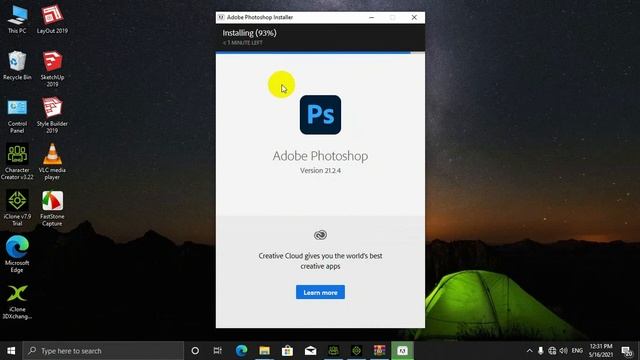The height and width of the screenshot is (360, 640).
Task: Click the Version 21.2.4 text
Action: pyautogui.click(x=320, y=171)
